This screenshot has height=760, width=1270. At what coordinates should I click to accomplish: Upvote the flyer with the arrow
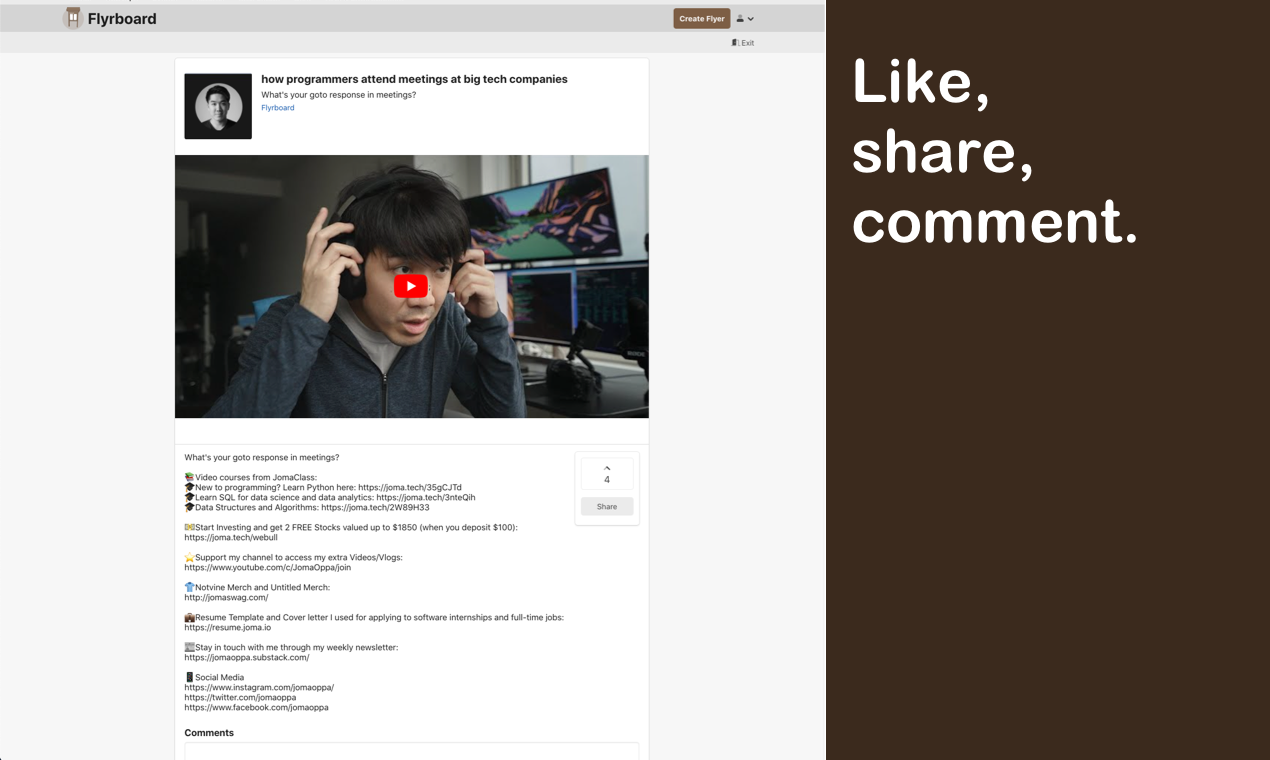(x=607, y=468)
